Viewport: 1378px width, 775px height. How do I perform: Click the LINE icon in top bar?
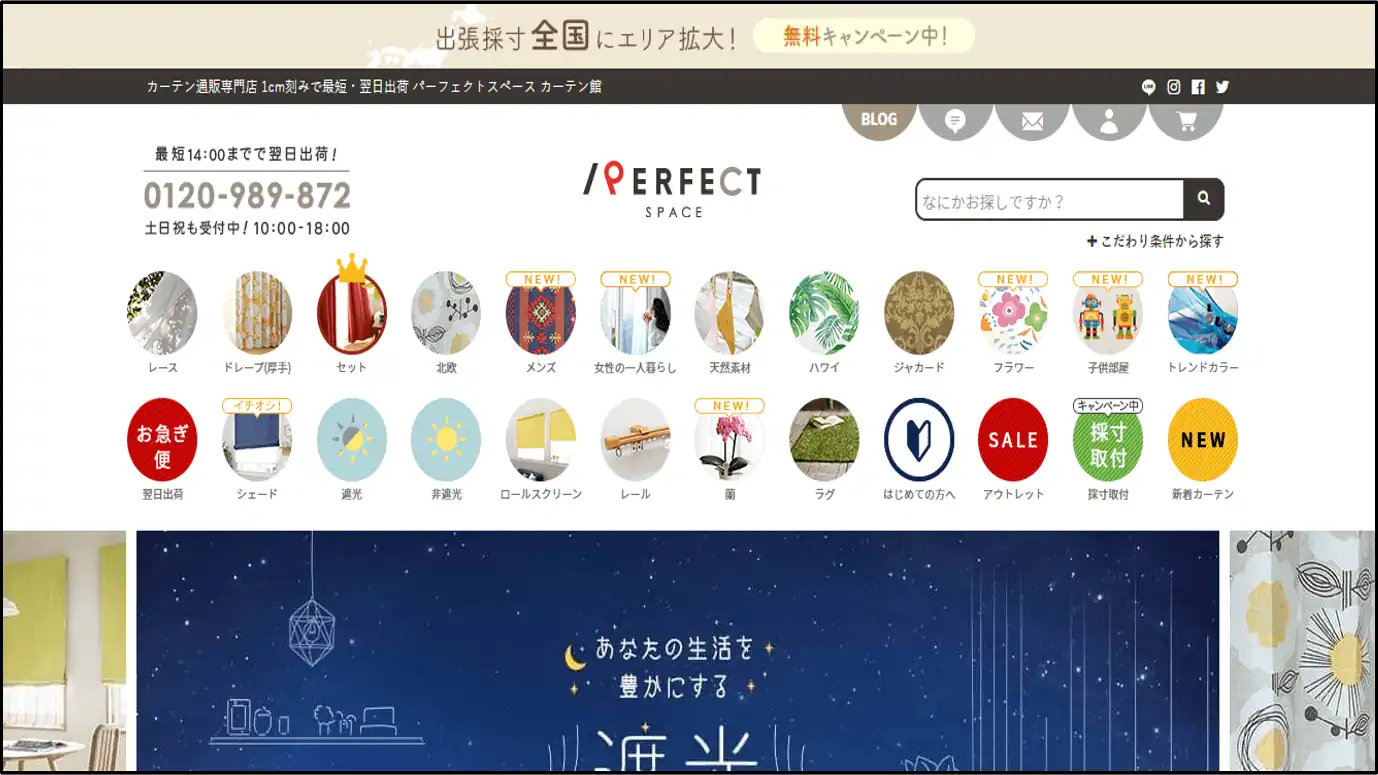[x=1149, y=87]
